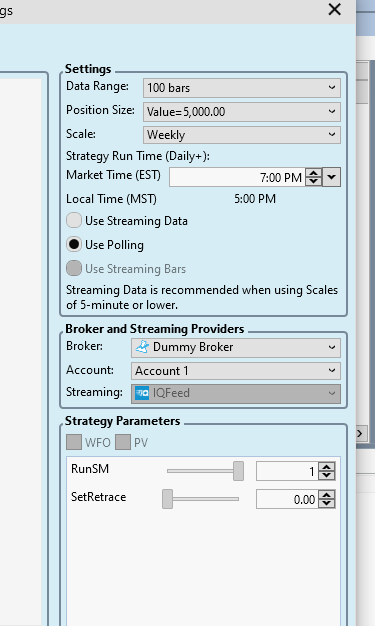Click the Dummy Broker icon

click(x=142, y=347)
